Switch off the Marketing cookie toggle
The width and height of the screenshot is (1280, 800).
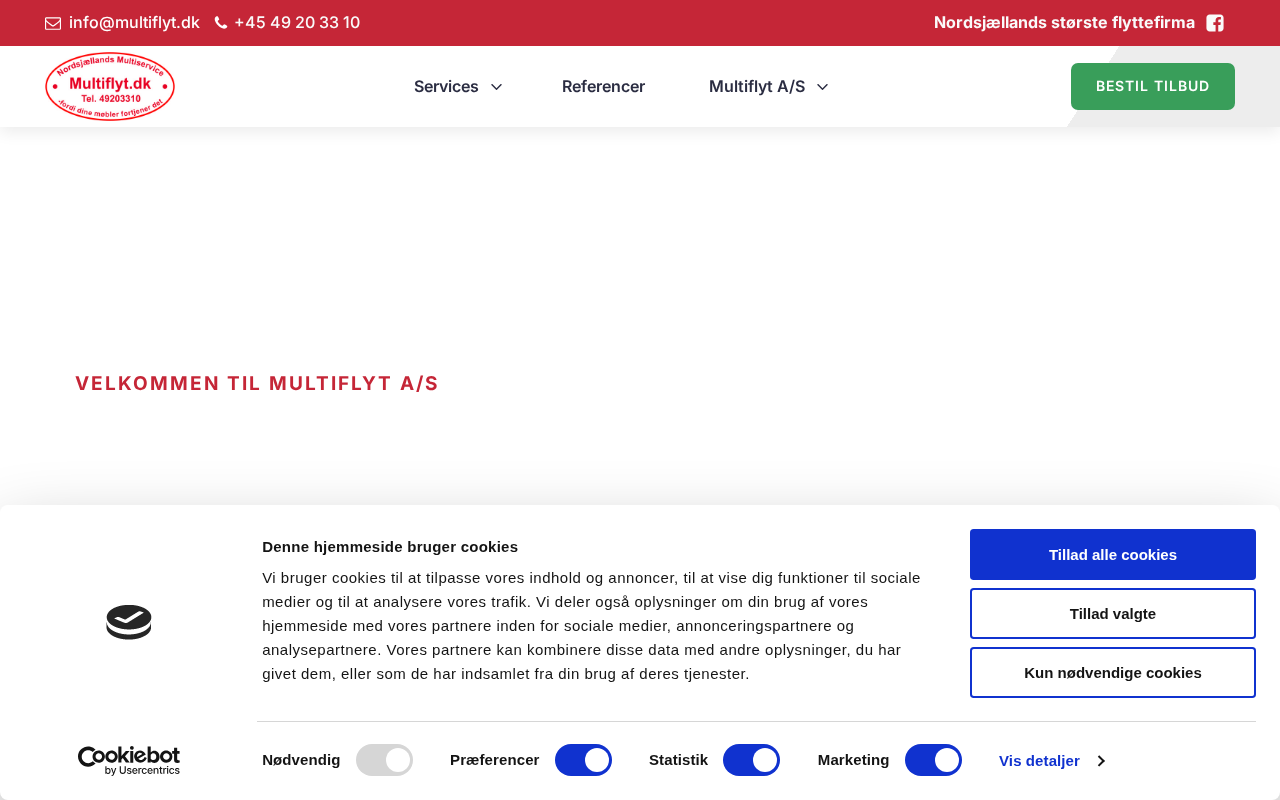pyautogui.click(x=933, y=760)
